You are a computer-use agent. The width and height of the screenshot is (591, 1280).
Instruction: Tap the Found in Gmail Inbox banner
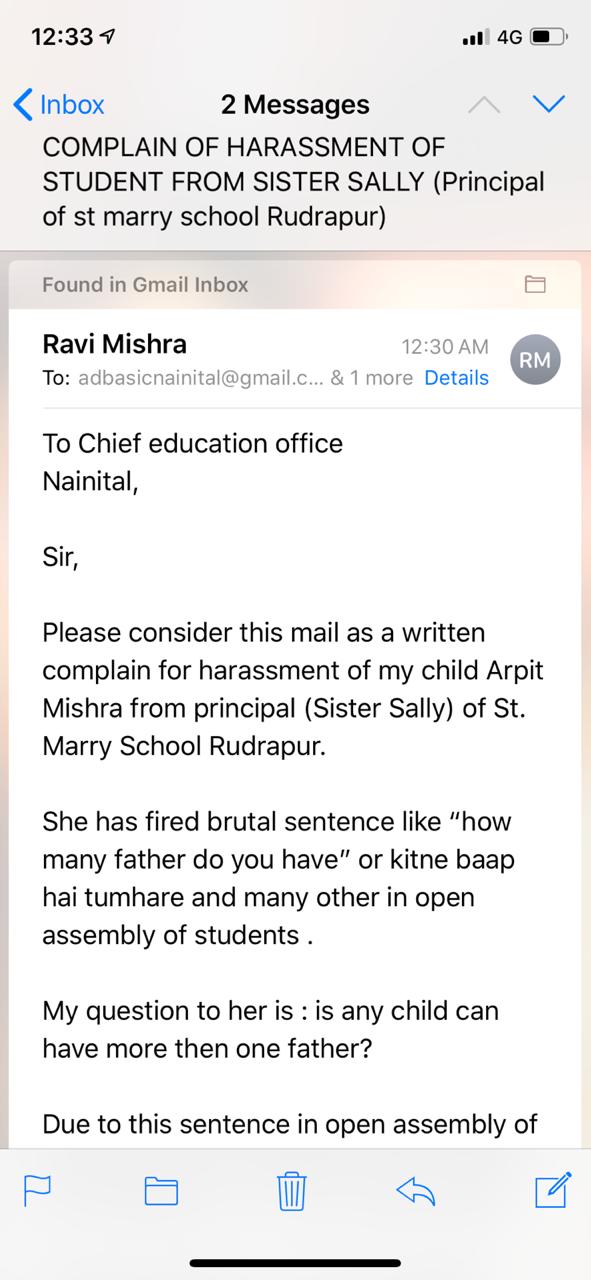tap(295, 285)
